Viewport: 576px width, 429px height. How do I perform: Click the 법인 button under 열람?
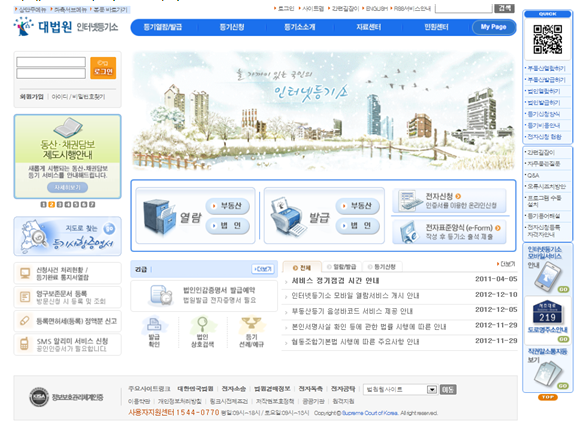tap(228, 226)
